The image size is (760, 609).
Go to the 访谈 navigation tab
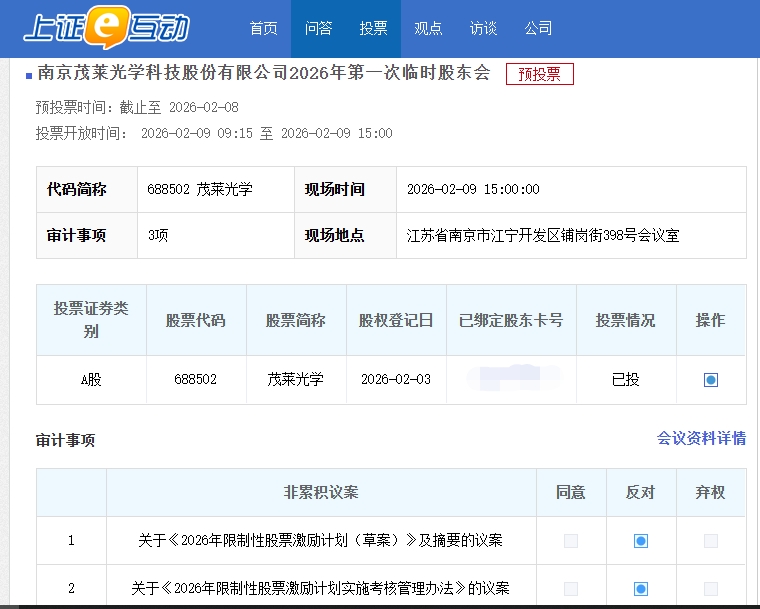tap(483, 28)
